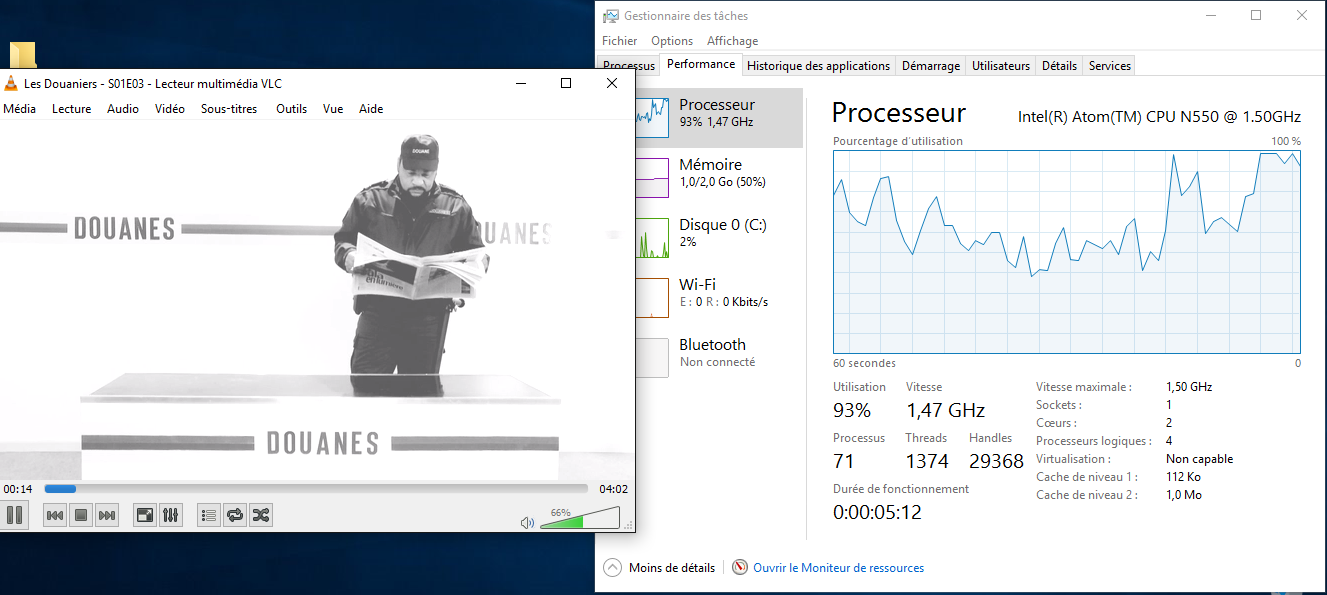Click the 0:00:05:12 uptime value
This screenshot has width=1327, height=595.
point(877,512)
